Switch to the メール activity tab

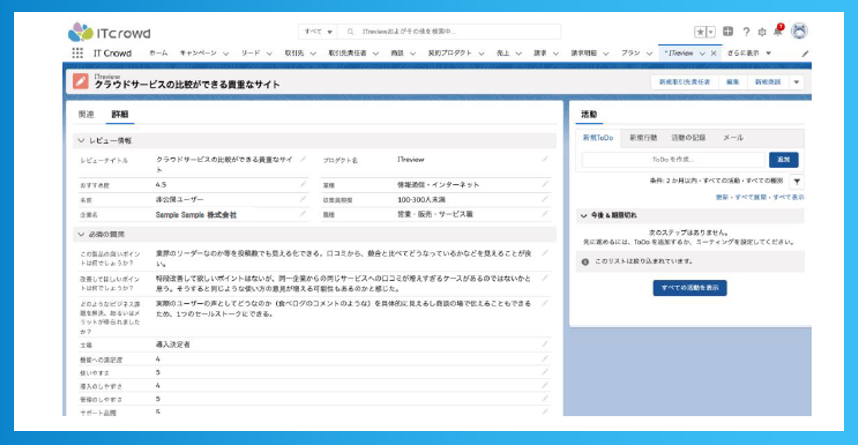[733, 137]
